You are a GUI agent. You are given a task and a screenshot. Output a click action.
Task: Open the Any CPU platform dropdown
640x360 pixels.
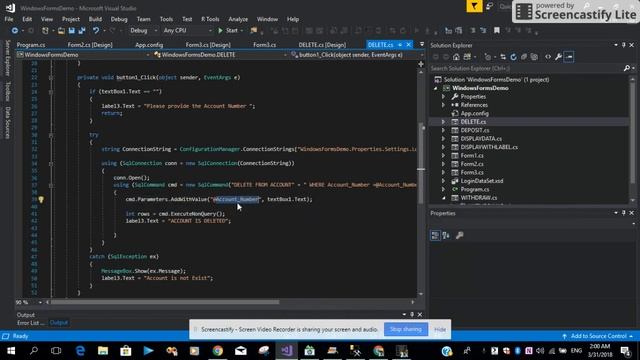point(187,31)
